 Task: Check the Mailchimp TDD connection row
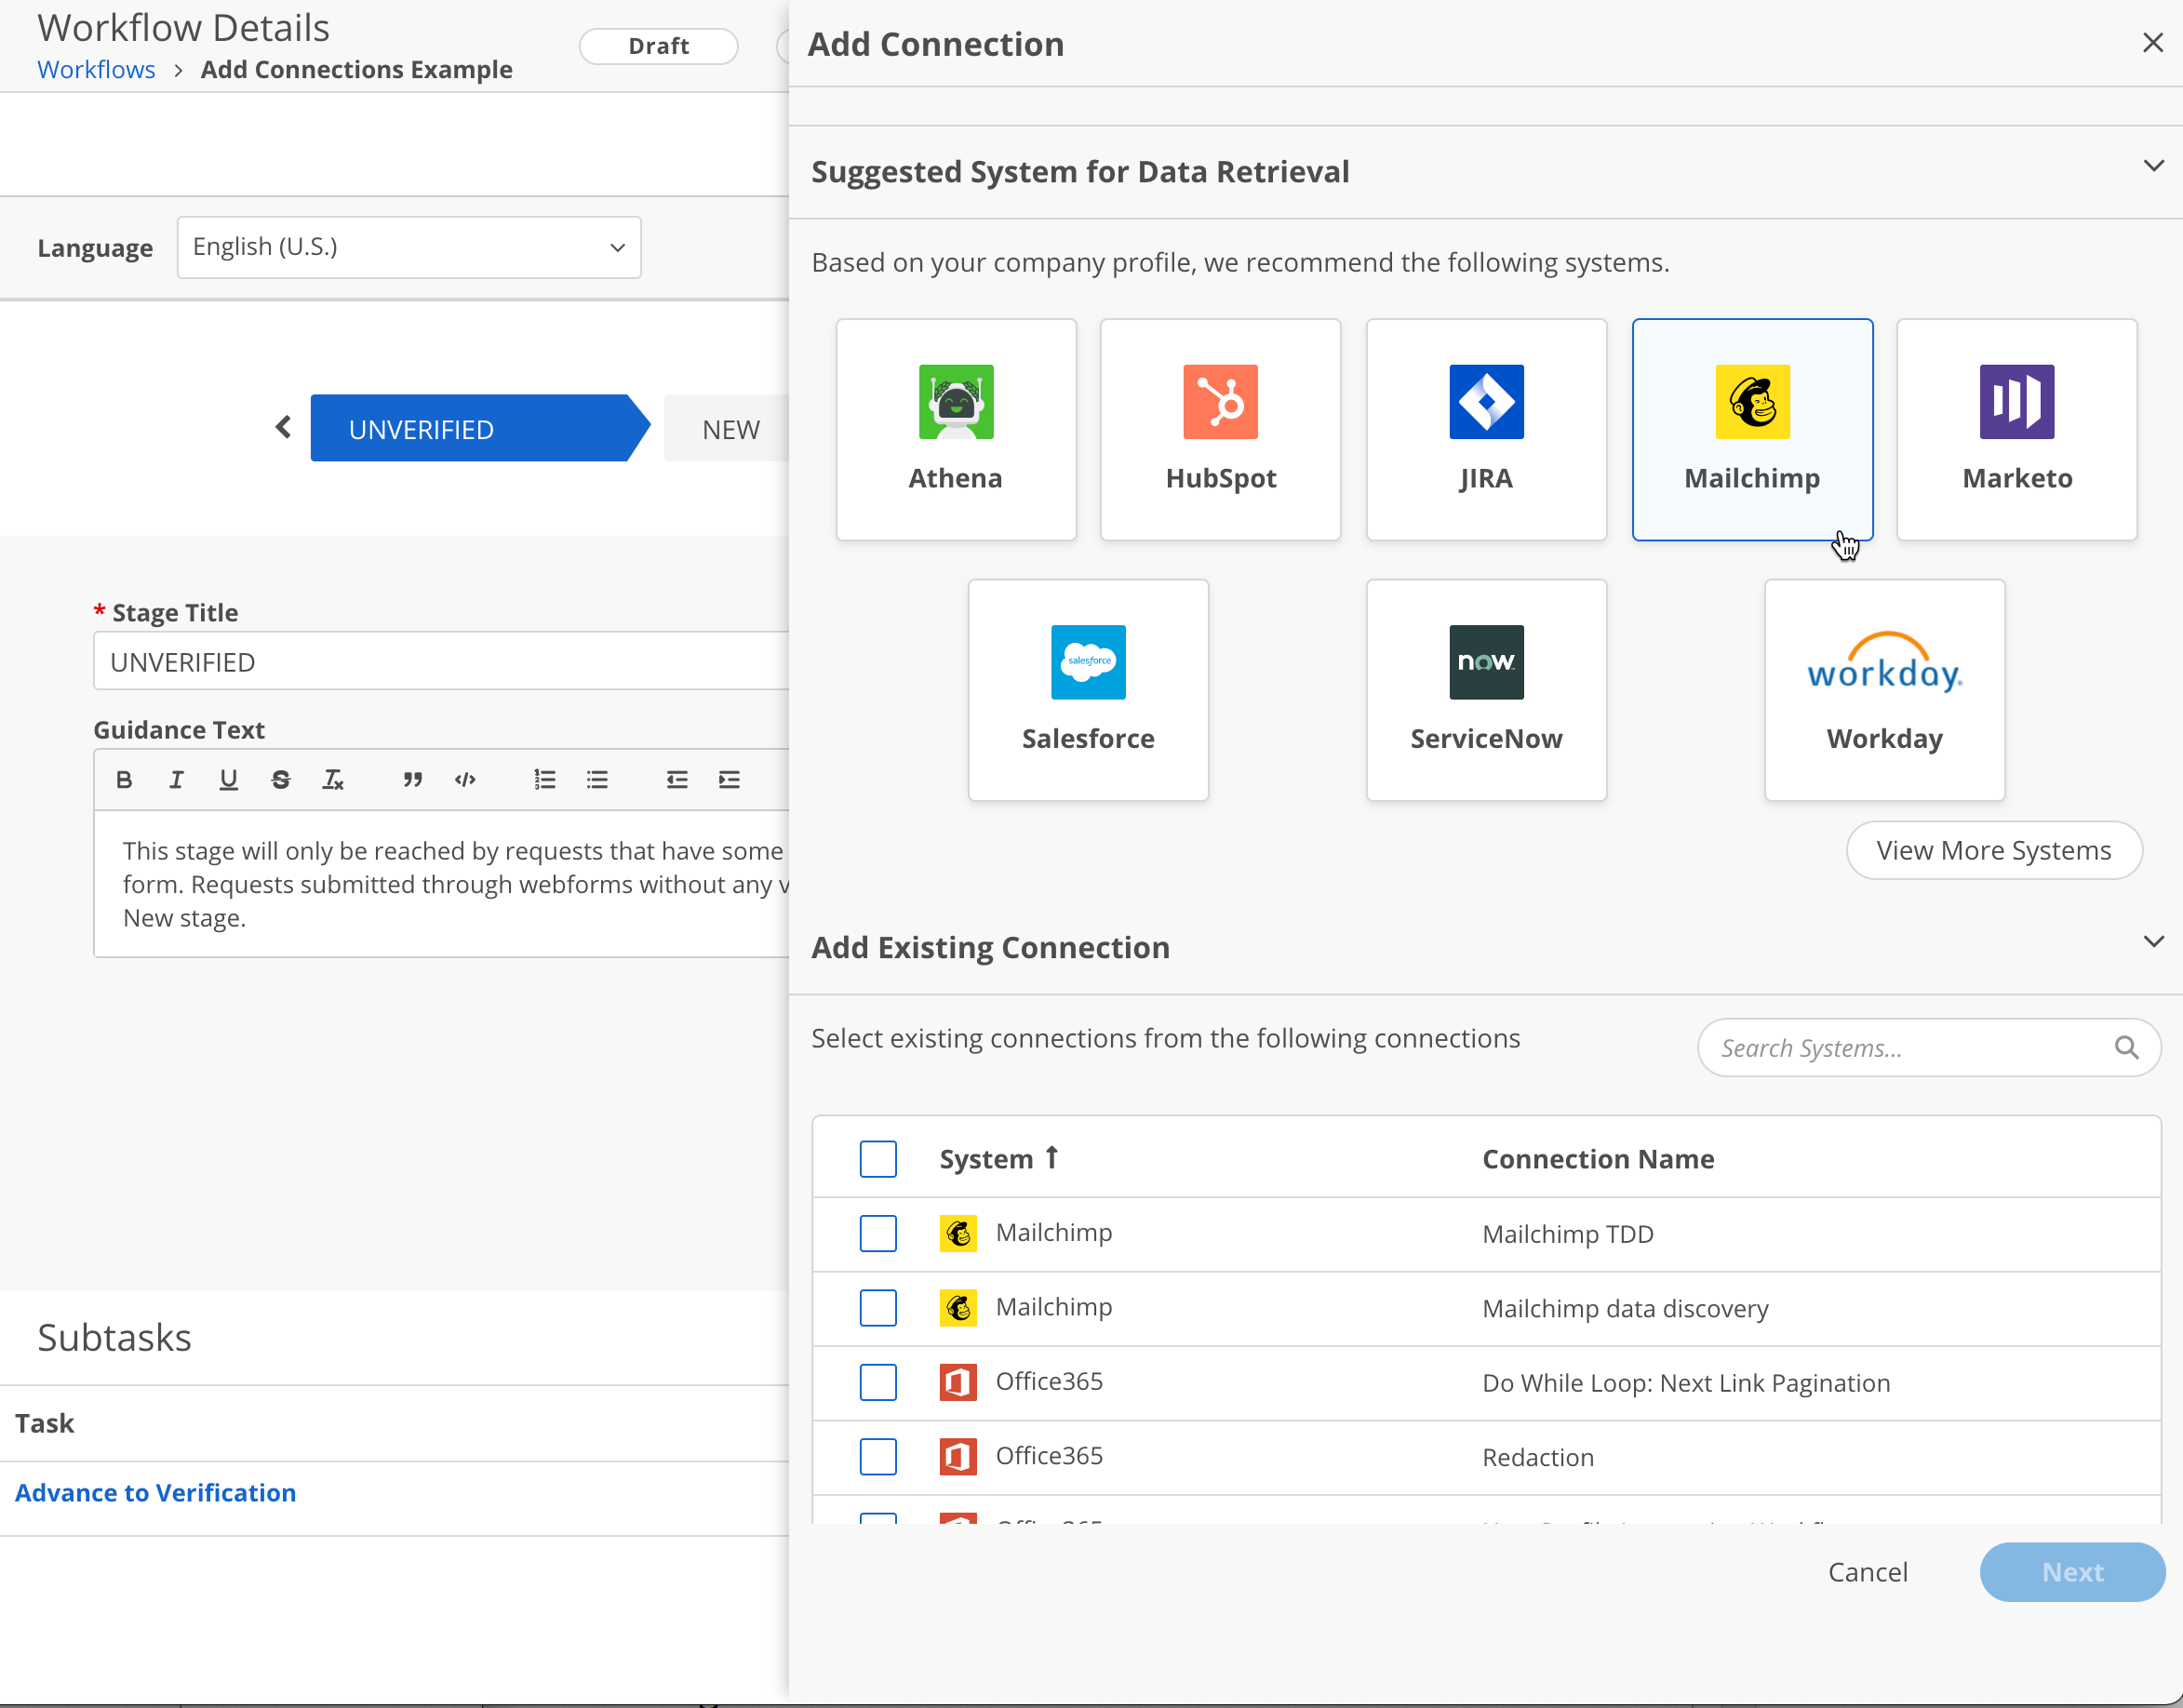pos(878,1233)
